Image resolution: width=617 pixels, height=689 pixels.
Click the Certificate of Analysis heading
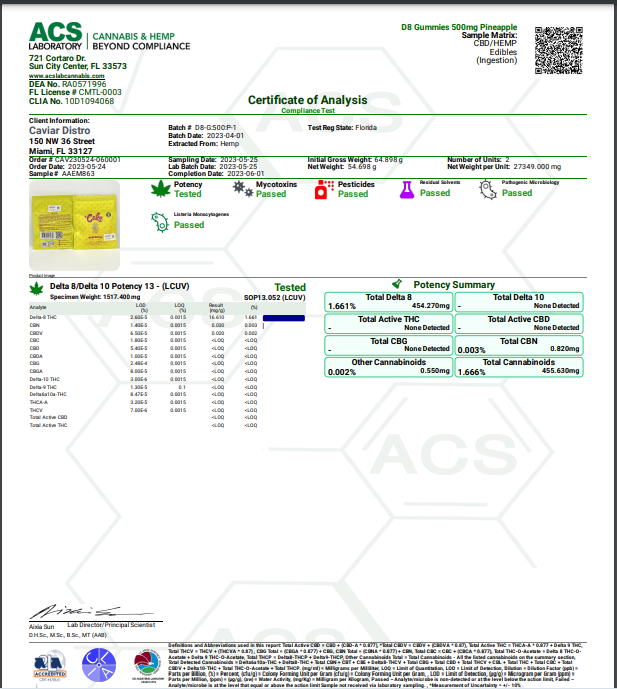pyautogui.click(x=308, y=100)
